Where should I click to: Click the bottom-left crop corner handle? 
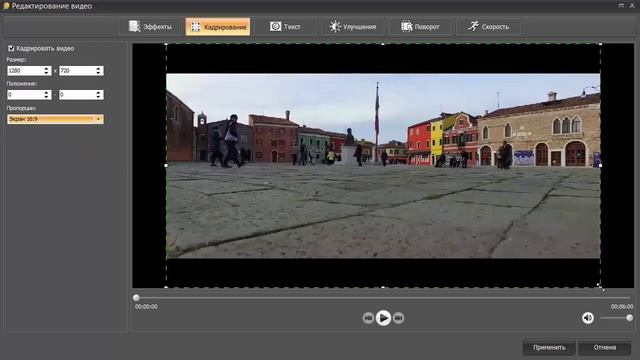[166, 287]
